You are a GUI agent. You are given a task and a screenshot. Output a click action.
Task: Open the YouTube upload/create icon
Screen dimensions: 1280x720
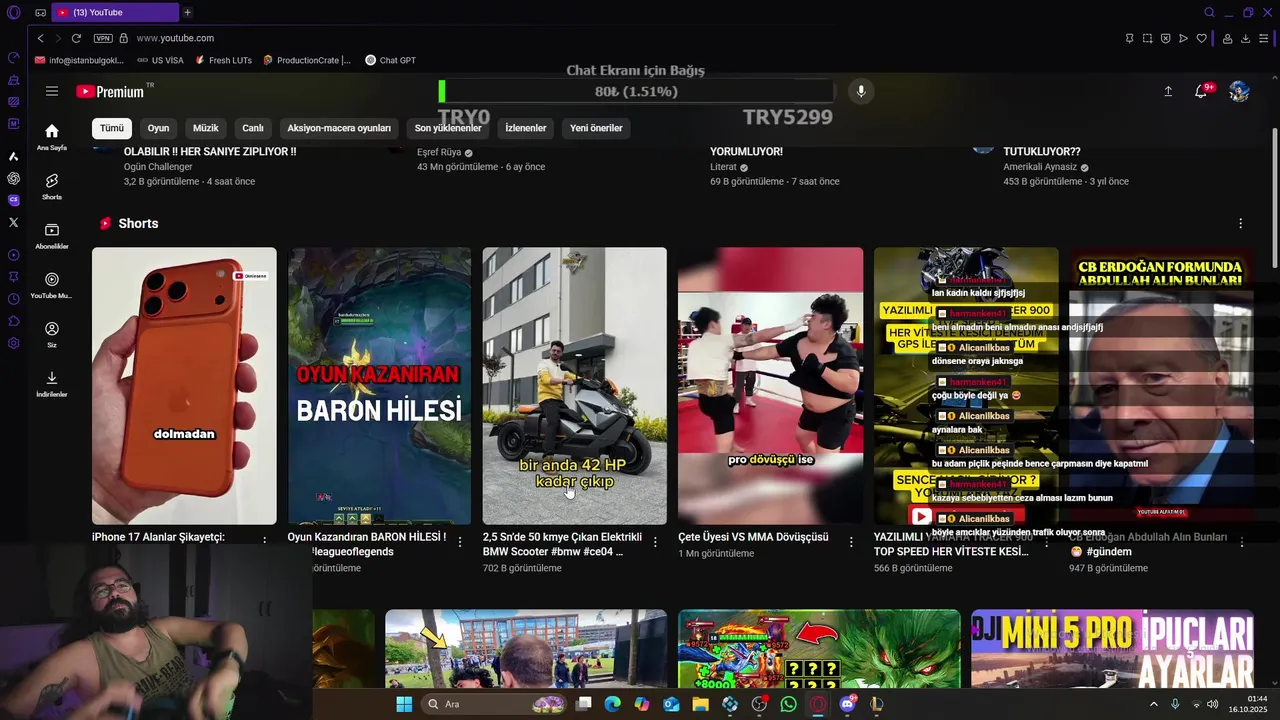(1168, 91)
